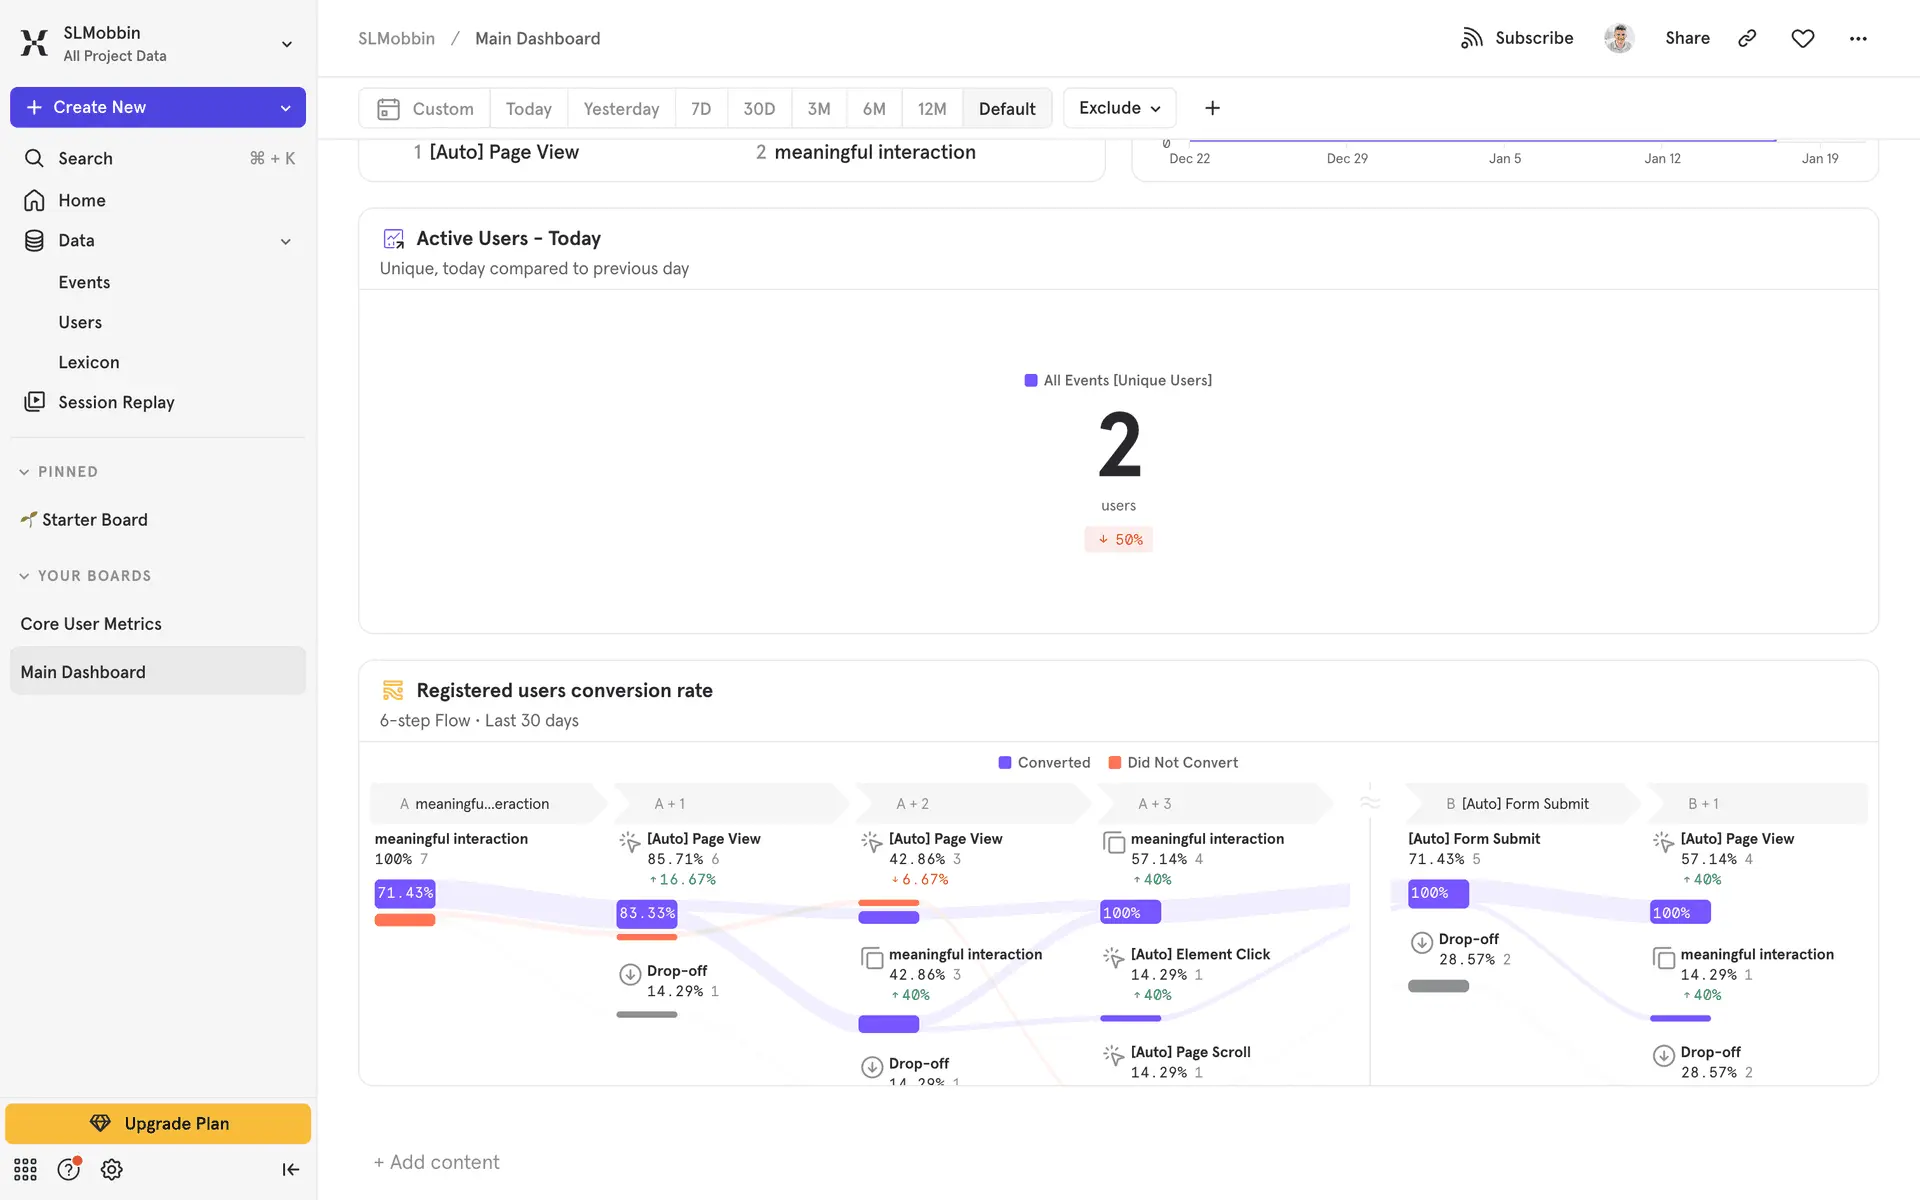Toggle the Converted legend item
The height and width of the screenshot is (1200, 1920).
1044,762
